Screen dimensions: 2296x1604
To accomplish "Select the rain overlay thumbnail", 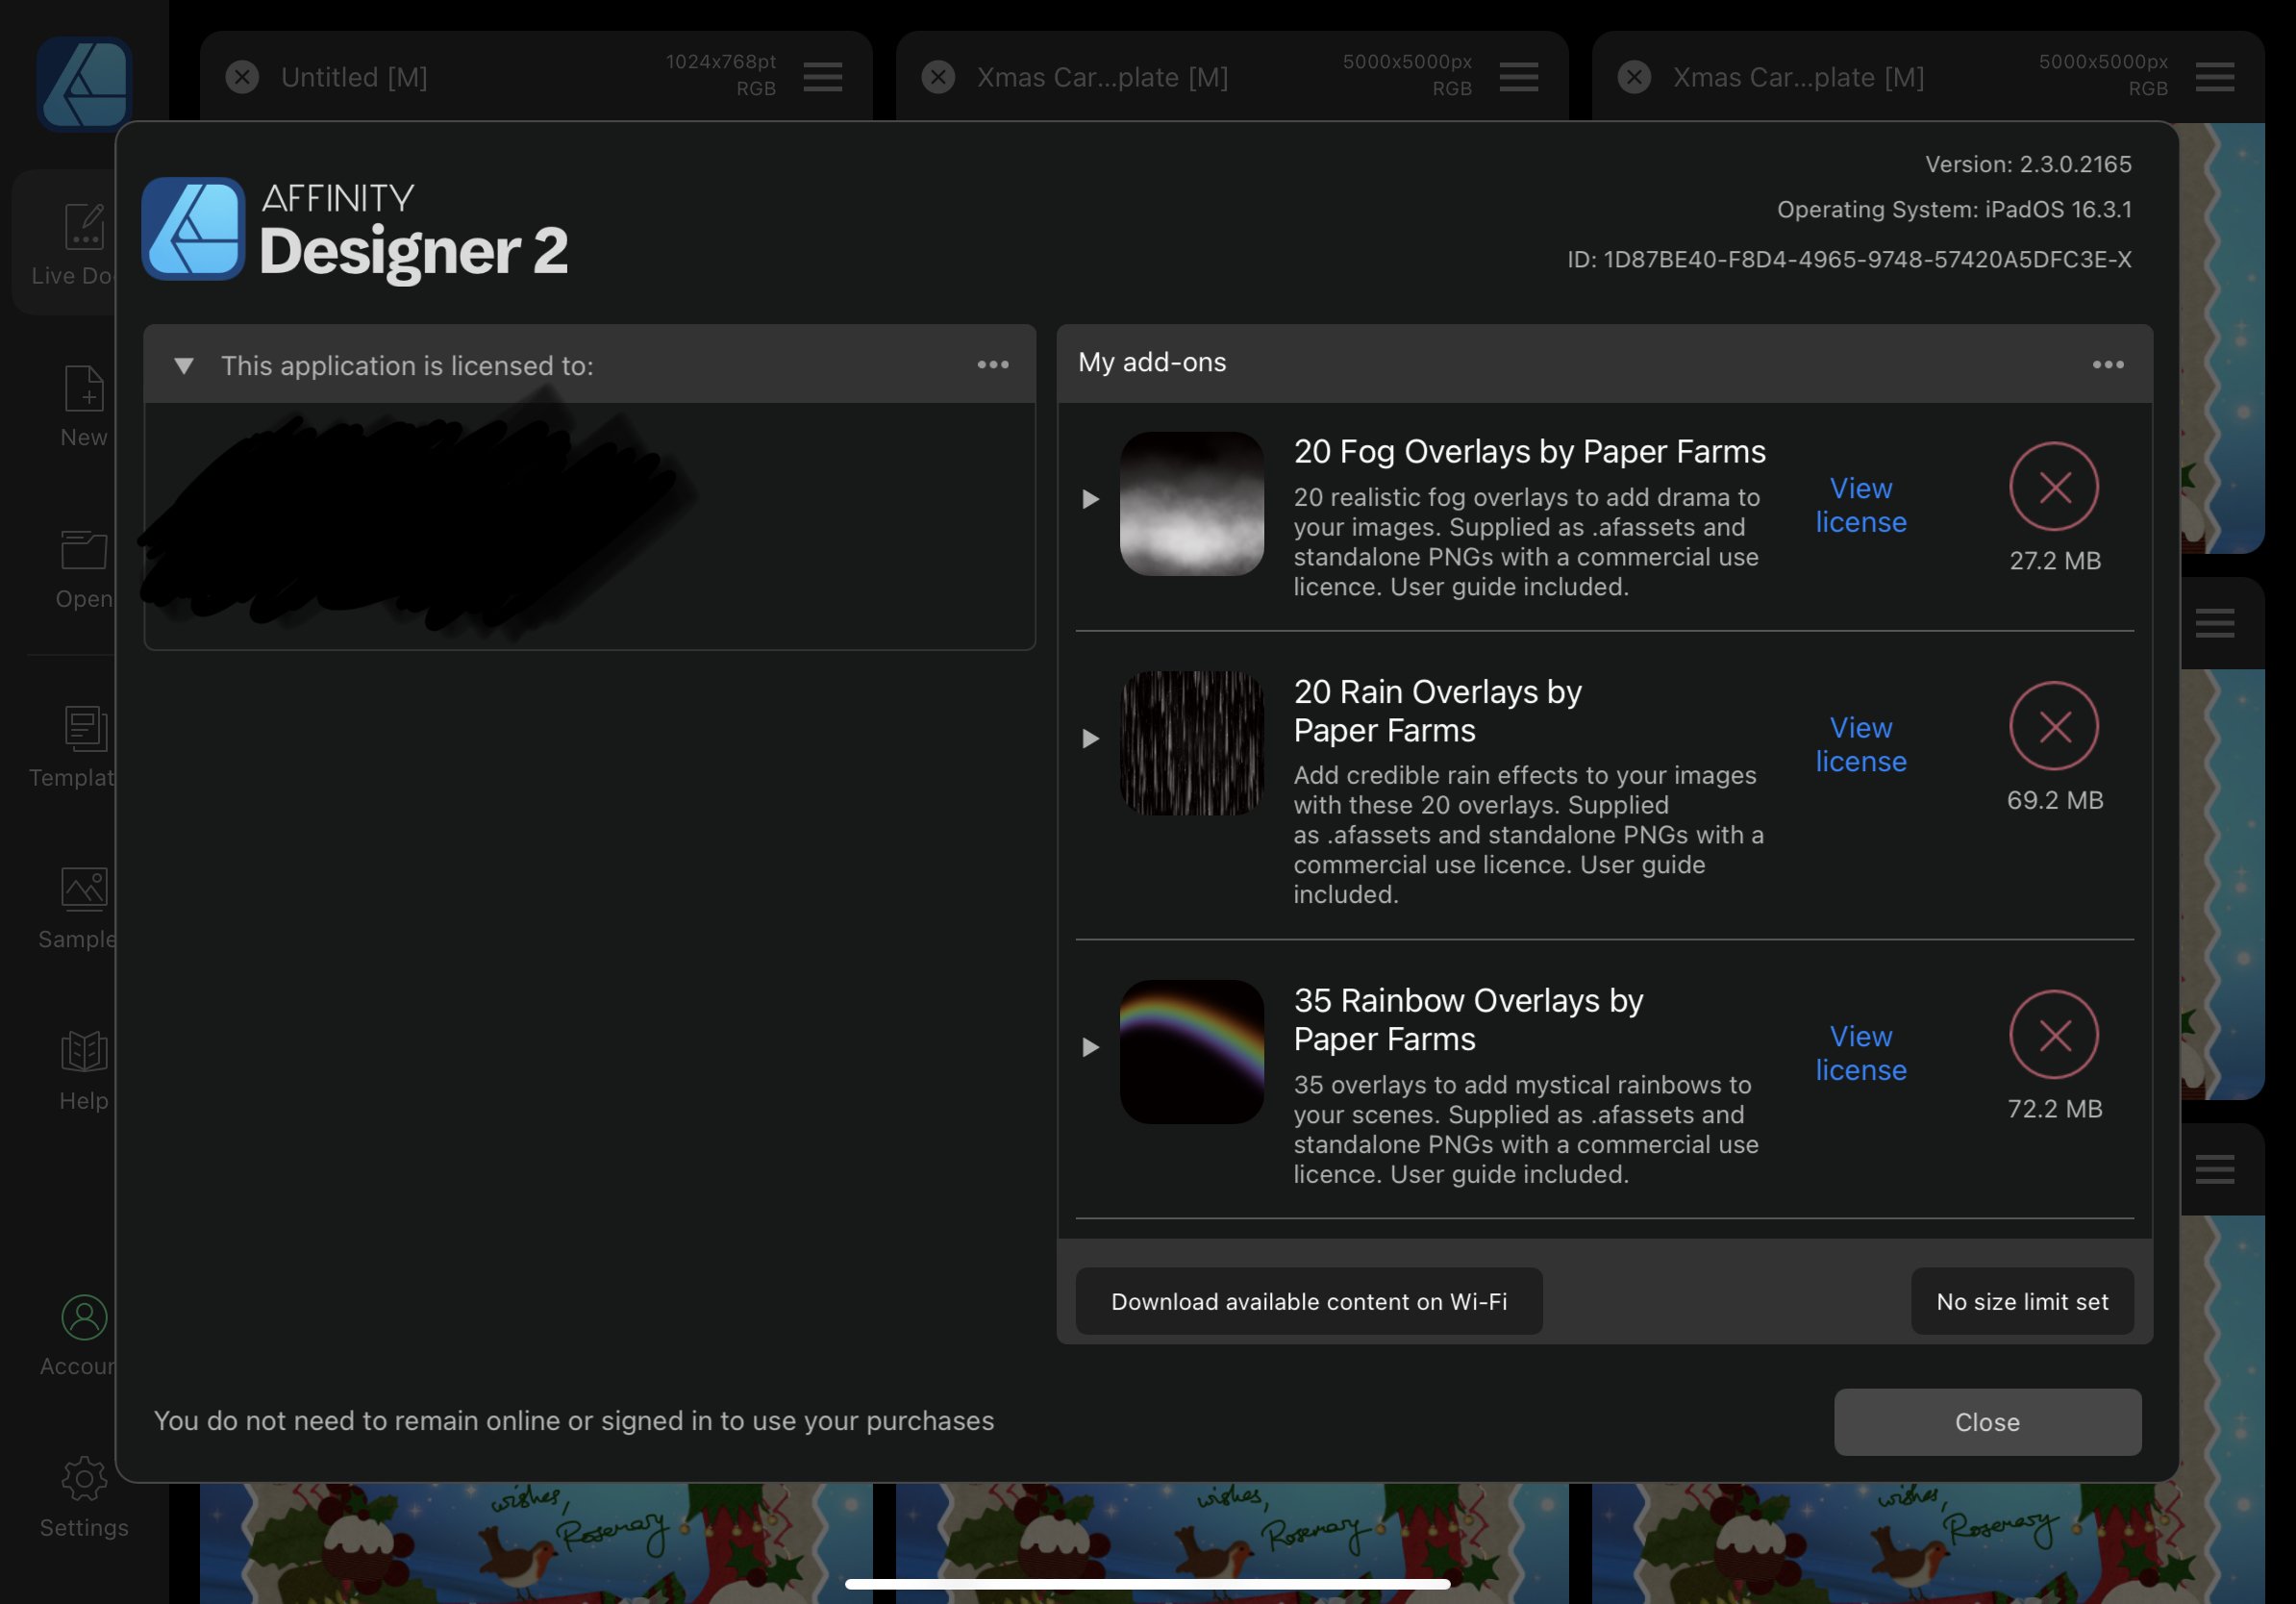I will click(1191, 743).
